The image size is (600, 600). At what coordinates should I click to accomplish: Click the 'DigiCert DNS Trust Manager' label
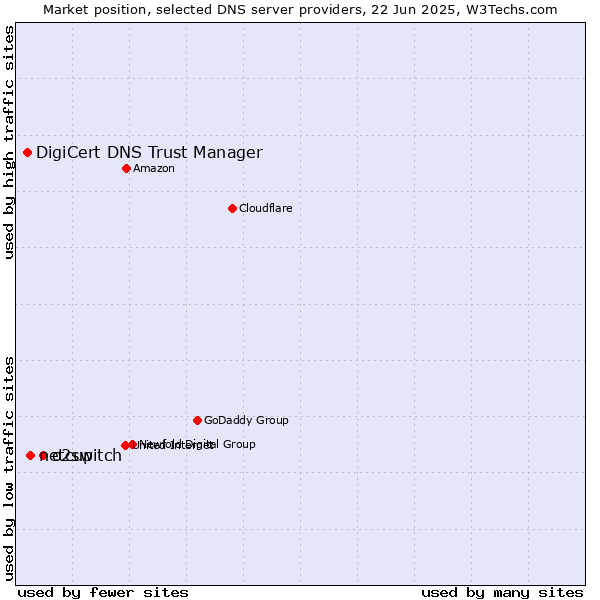click(149, 153)
